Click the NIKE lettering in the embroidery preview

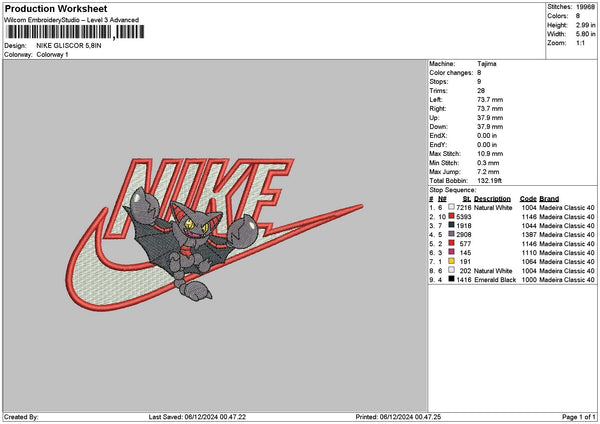pyautogui.click(x=199, y=197)
